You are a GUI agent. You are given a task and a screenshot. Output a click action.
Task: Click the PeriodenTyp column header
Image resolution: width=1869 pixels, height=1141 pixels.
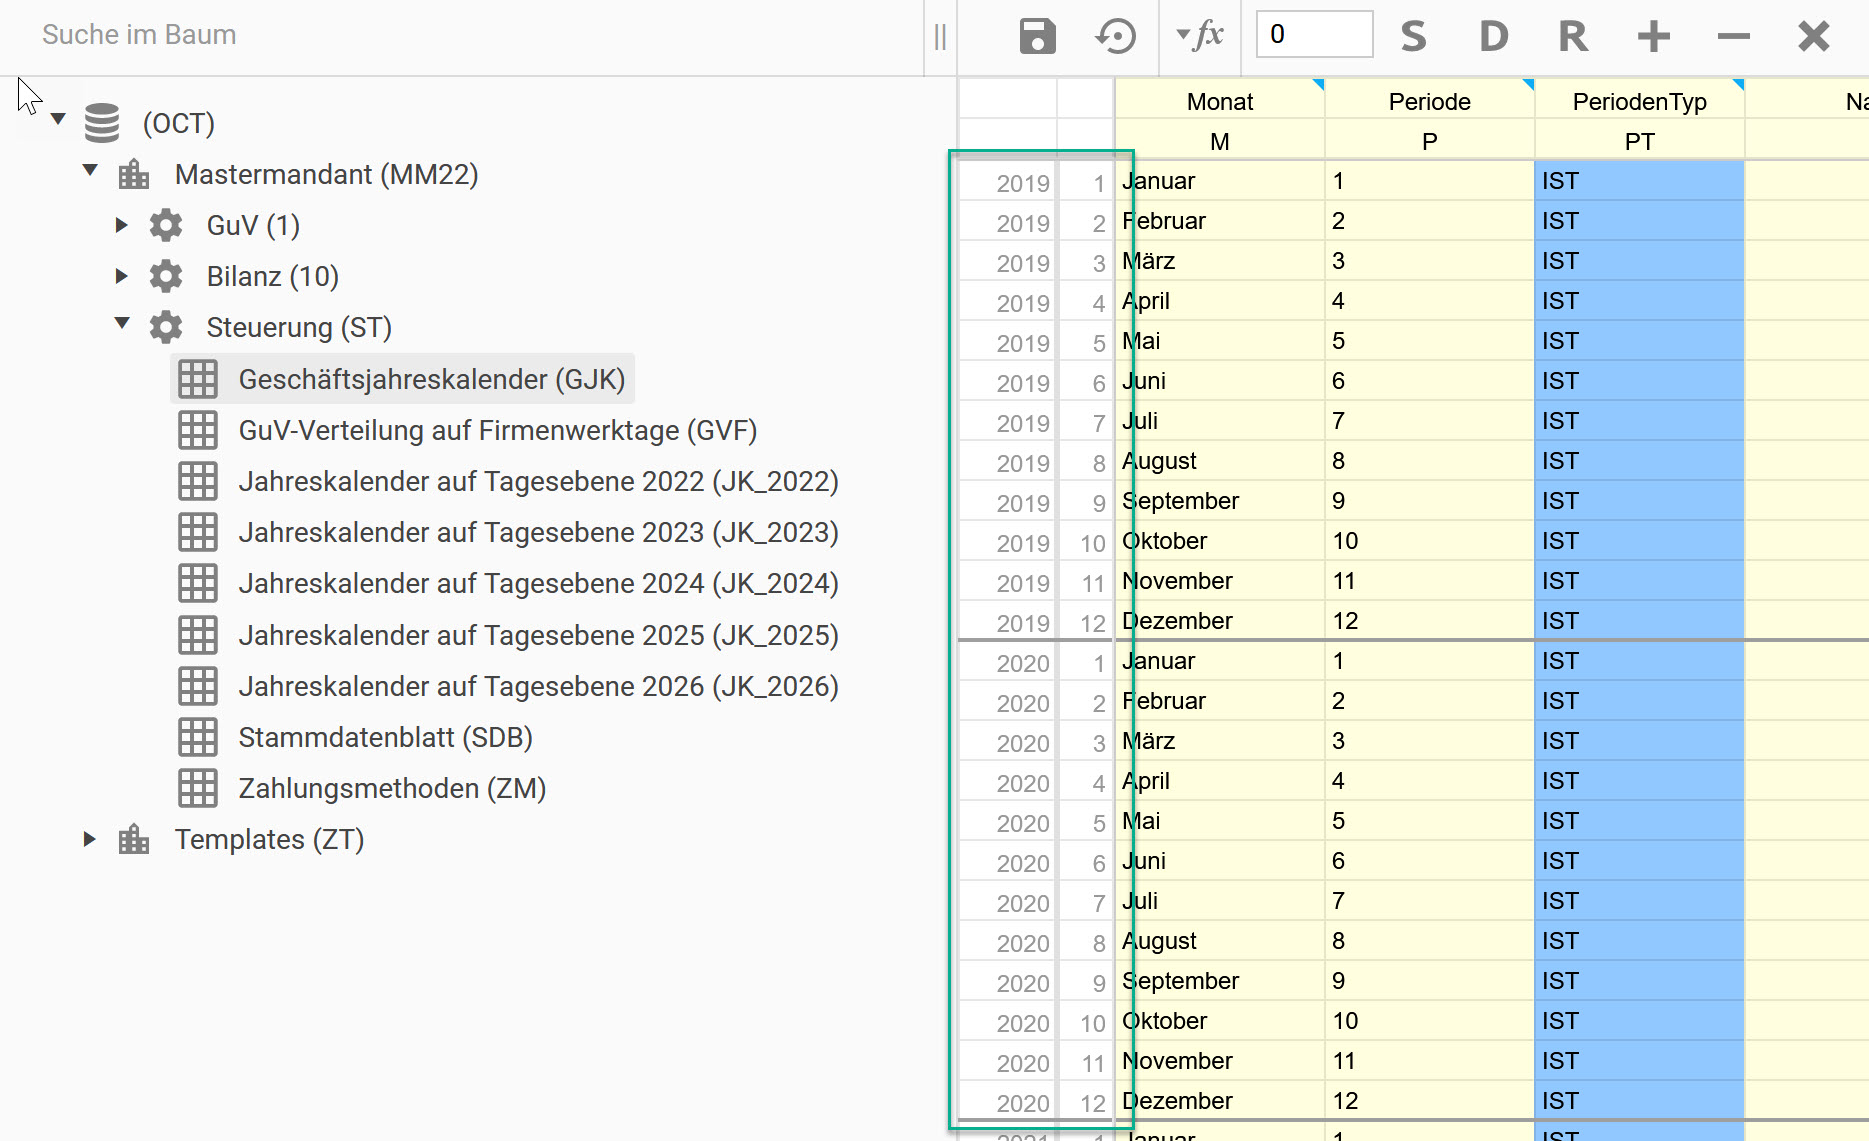(1639, 102)
